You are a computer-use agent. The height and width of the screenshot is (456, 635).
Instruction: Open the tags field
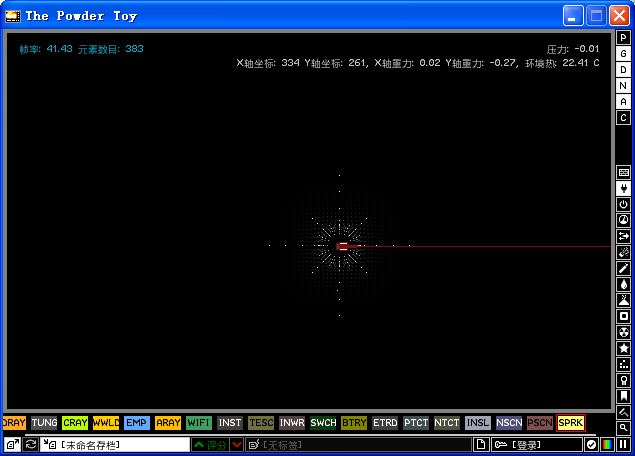359,445
